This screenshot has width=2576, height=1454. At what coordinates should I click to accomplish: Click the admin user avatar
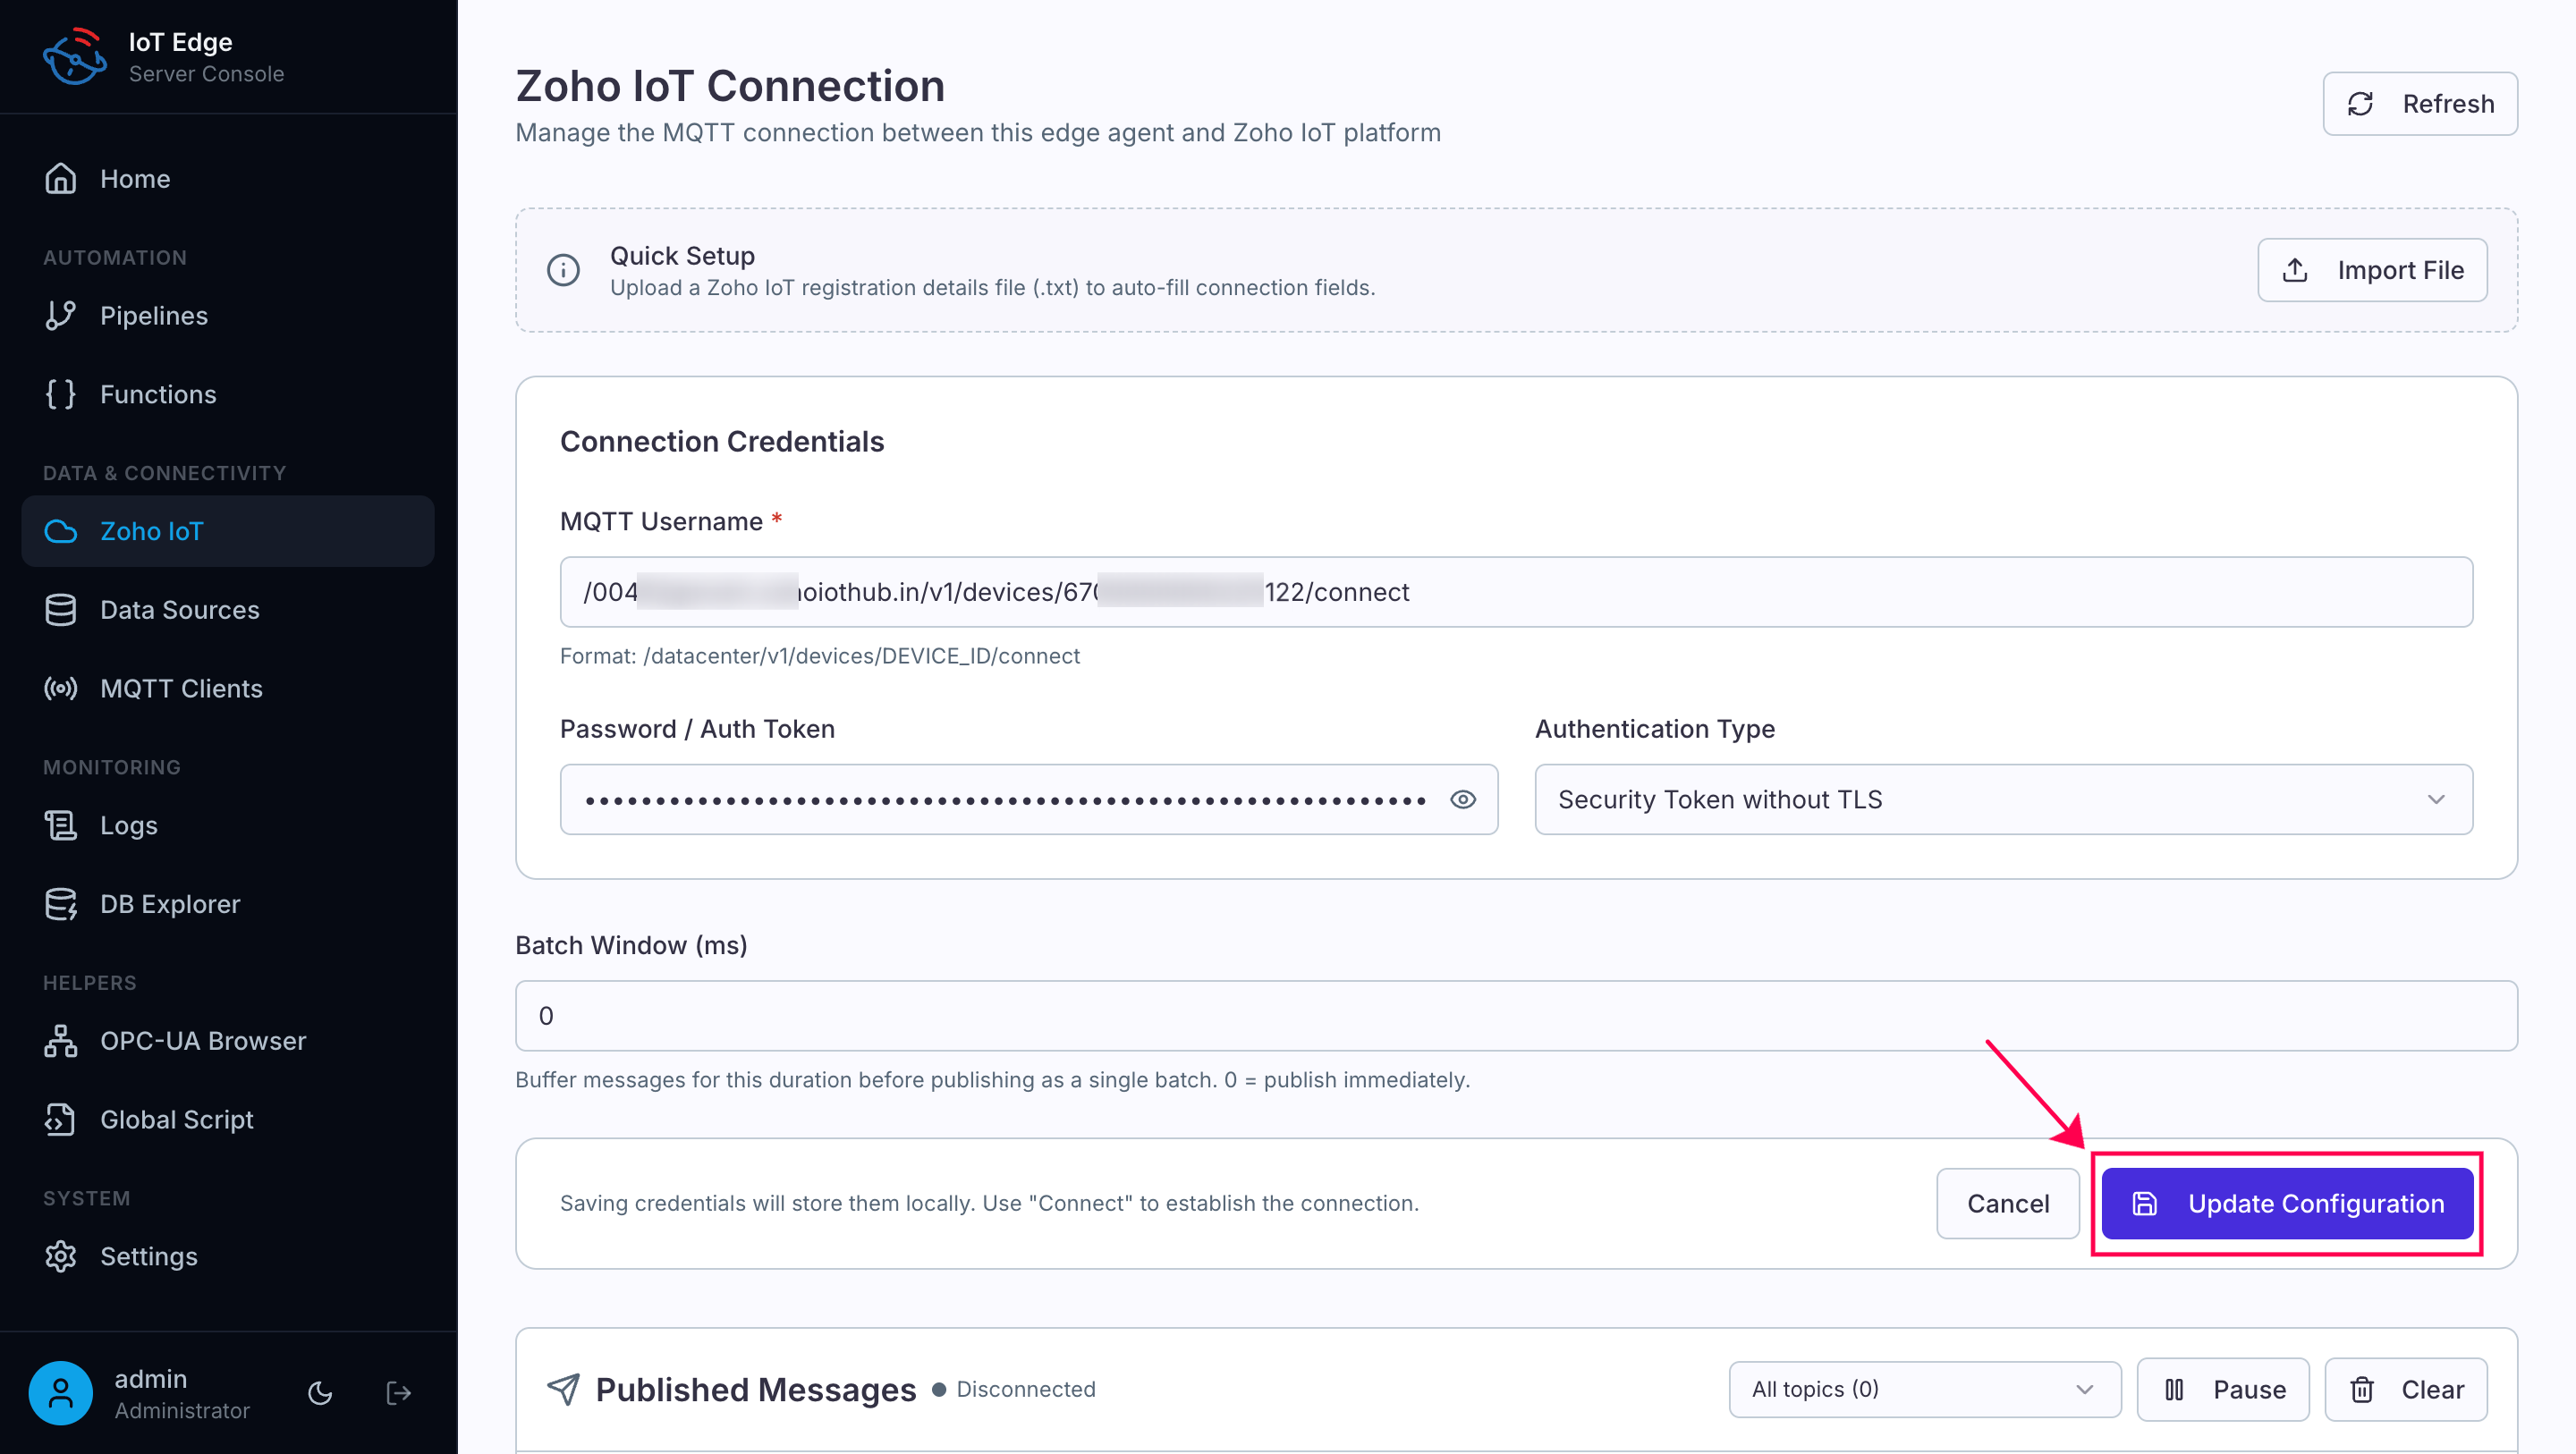[x=61, y=1393]
